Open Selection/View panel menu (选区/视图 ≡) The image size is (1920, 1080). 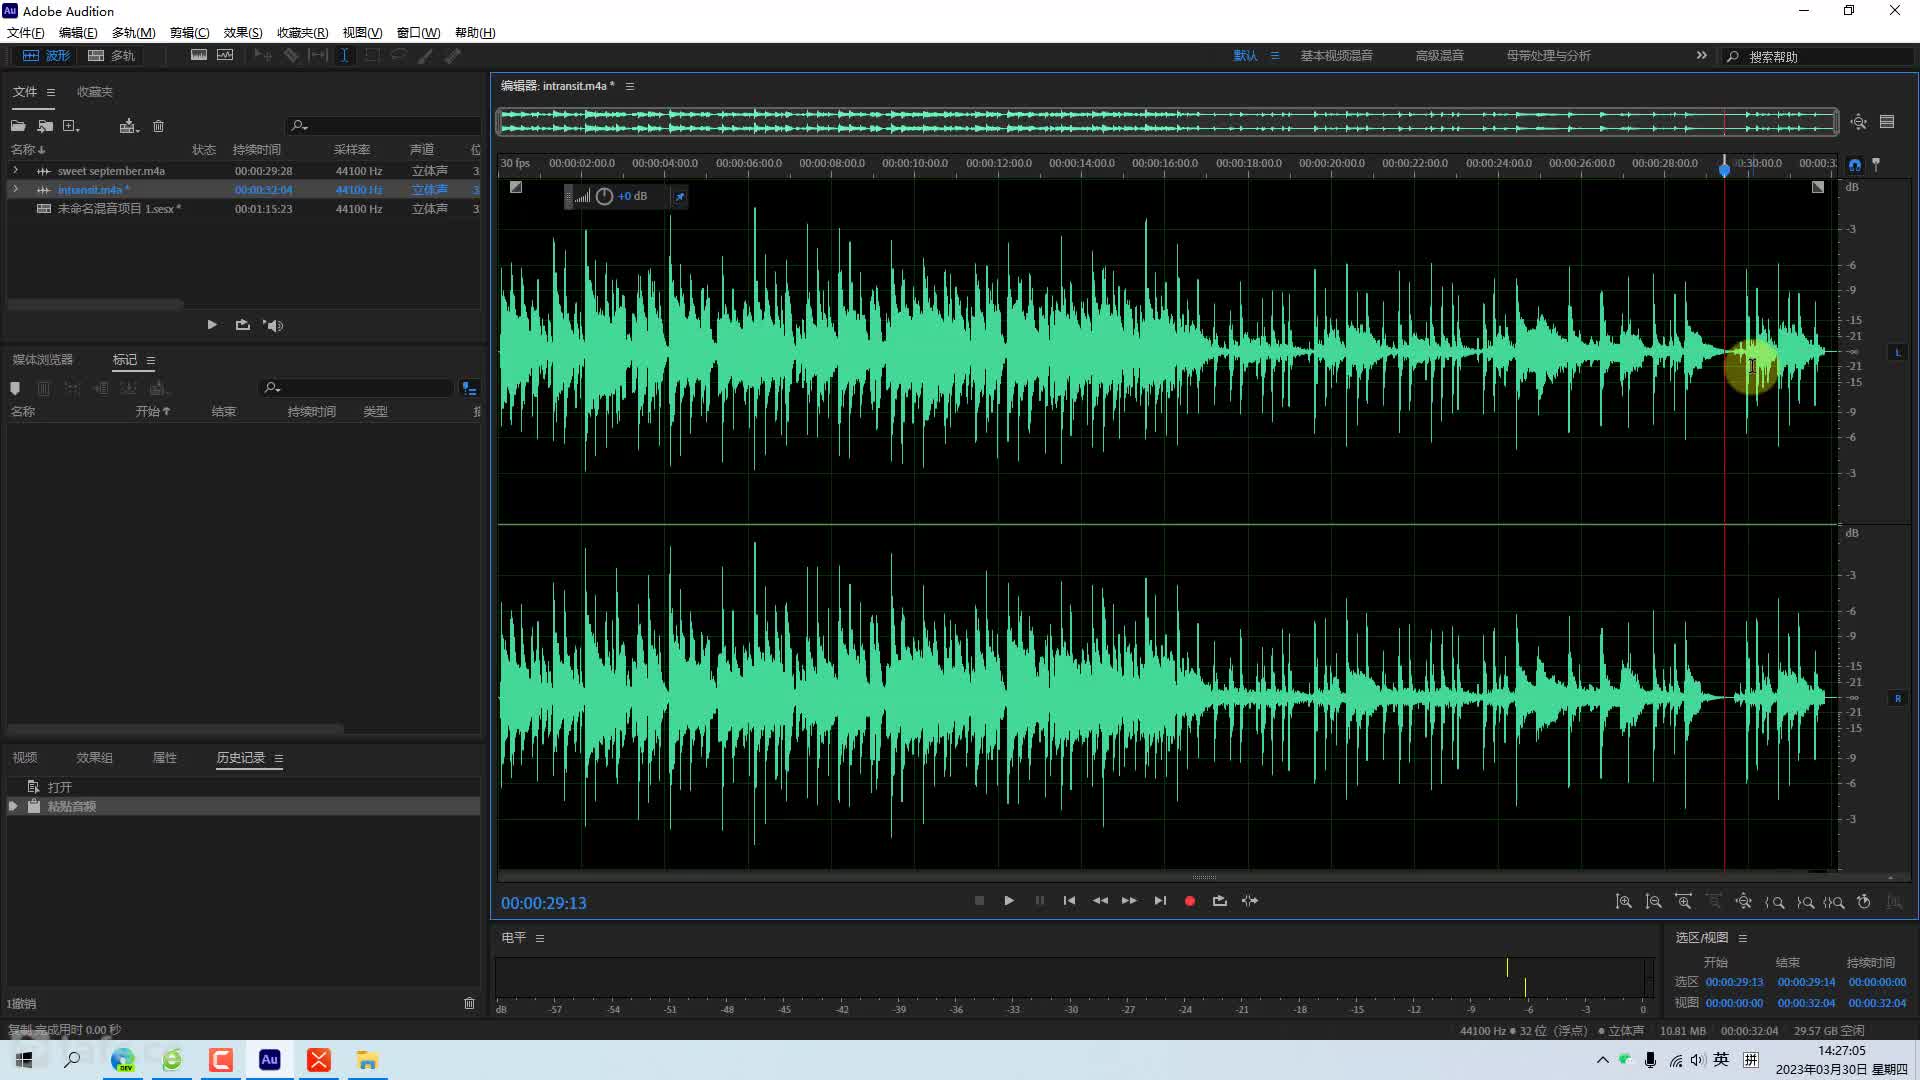coord(1743,938)
